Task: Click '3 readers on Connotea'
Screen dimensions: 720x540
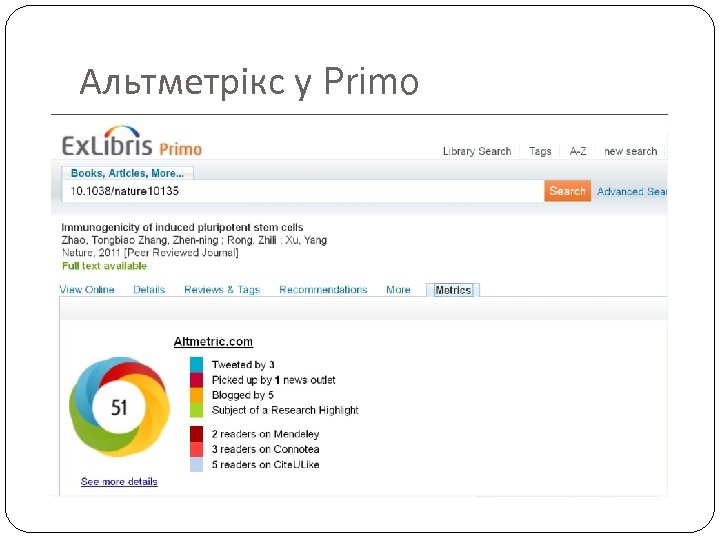Action: click(x=265, y=449)
